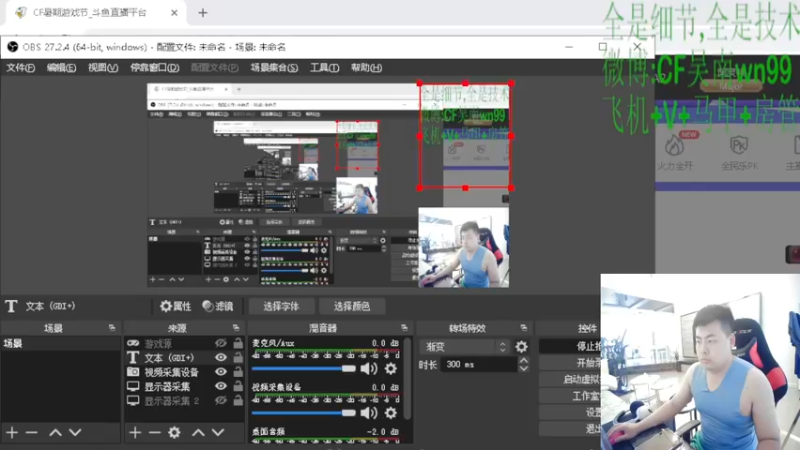Open the 编辑(E) menu
The height and width of the screenshot is (450, 800).
(x=61, y=68)
